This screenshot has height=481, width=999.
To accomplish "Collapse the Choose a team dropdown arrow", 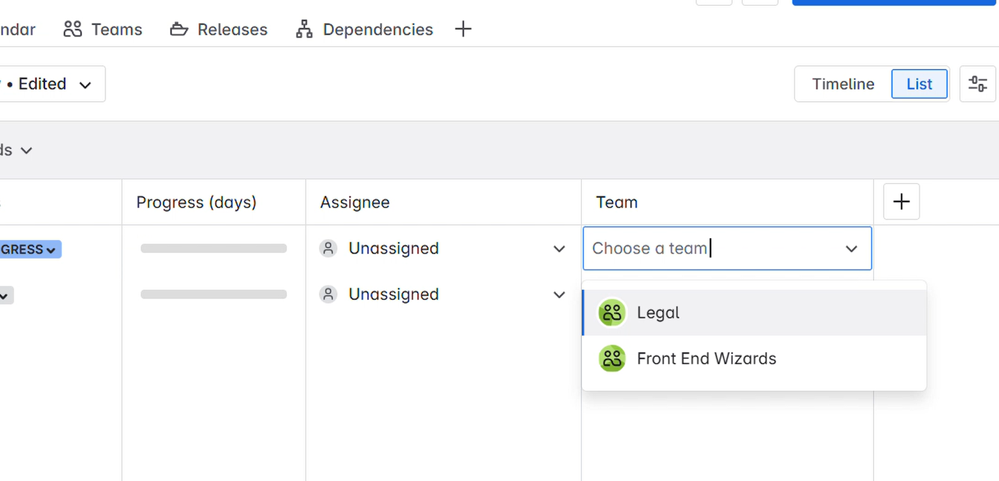I will point(851,249).
